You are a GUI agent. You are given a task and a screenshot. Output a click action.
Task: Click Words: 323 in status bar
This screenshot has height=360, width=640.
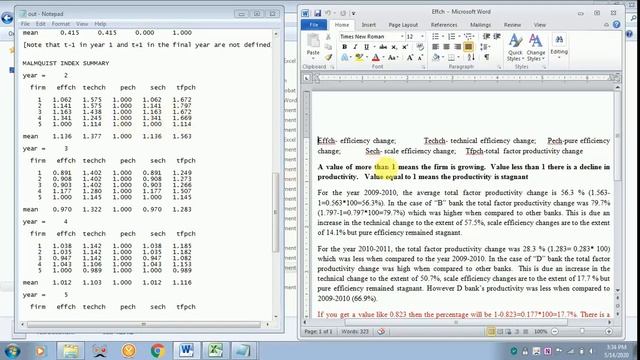click(x=355, y=331)
